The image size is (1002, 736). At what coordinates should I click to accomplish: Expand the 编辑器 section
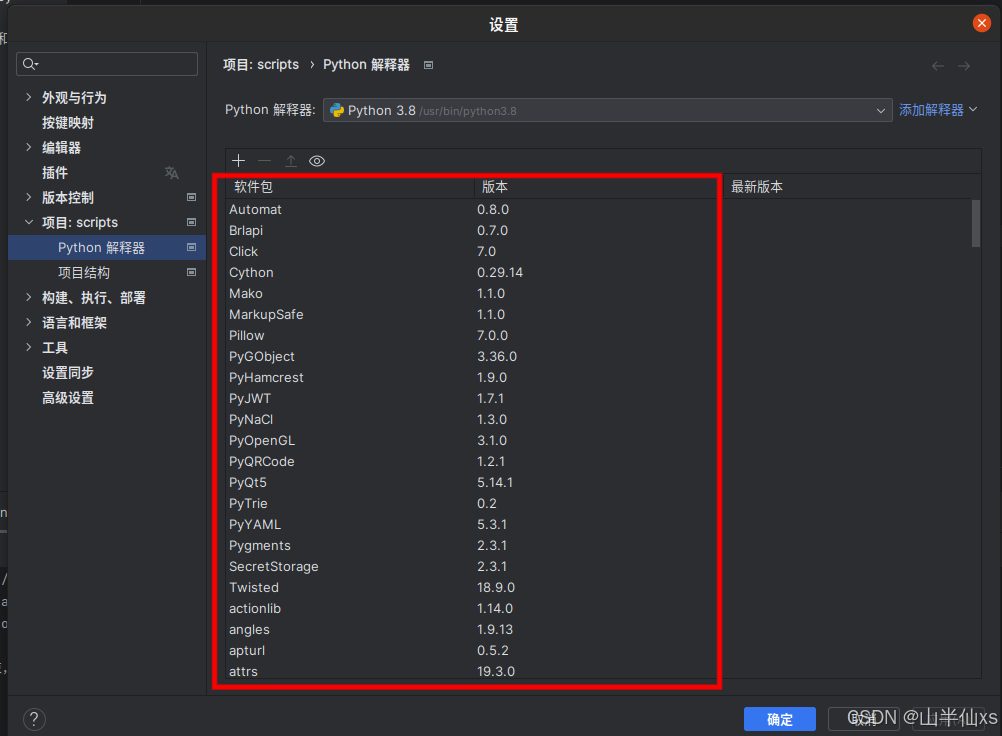coord(28,147)
